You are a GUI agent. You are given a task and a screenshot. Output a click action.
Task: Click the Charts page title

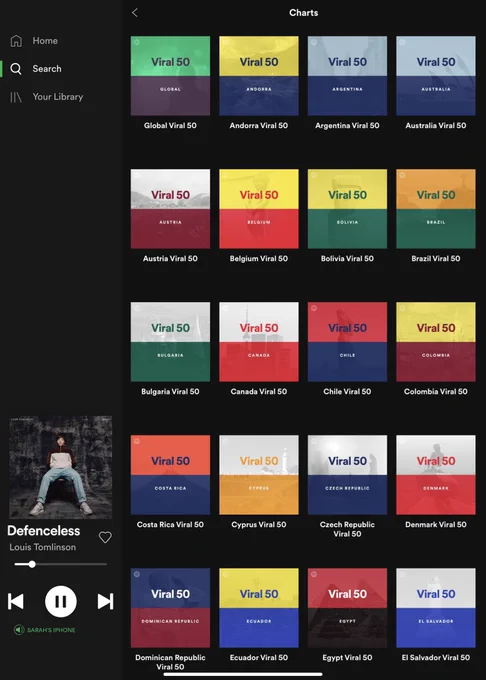tap(303, 13)
